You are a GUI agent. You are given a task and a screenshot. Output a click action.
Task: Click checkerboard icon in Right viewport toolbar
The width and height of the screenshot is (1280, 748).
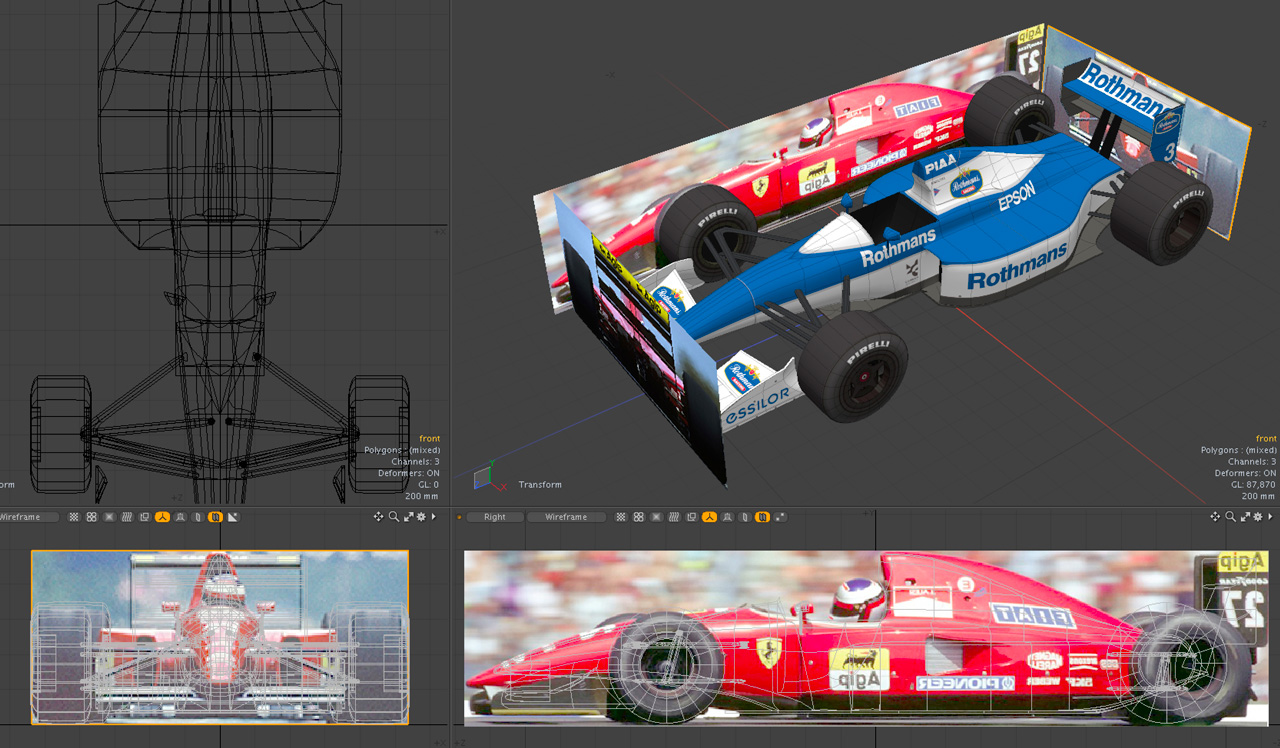(621, 517)
